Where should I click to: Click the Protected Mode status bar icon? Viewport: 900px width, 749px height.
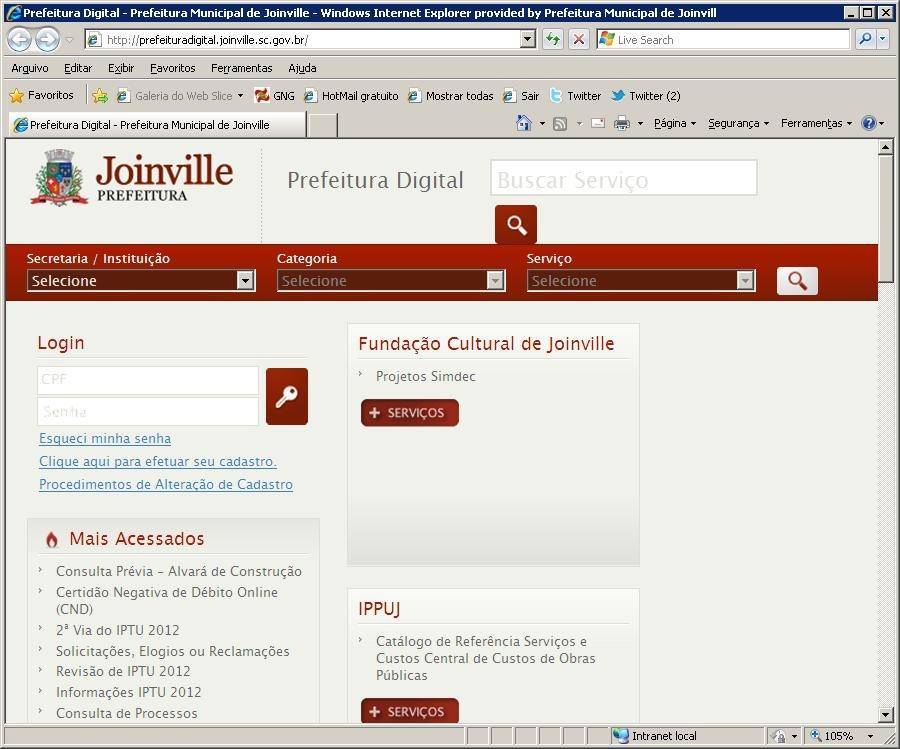pyautogui.click(x=778, y=736)
